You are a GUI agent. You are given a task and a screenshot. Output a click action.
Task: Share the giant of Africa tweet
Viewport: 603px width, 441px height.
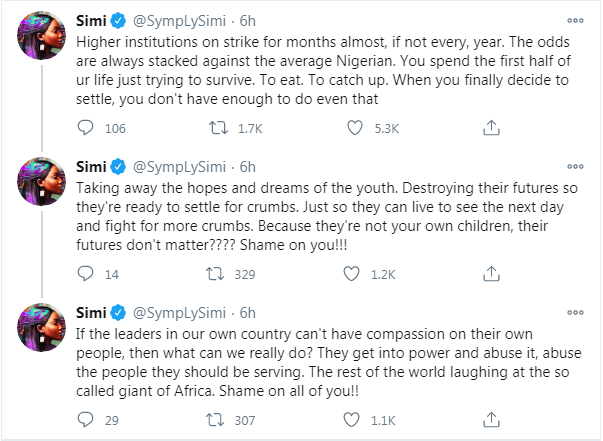[x=491, y=418]
